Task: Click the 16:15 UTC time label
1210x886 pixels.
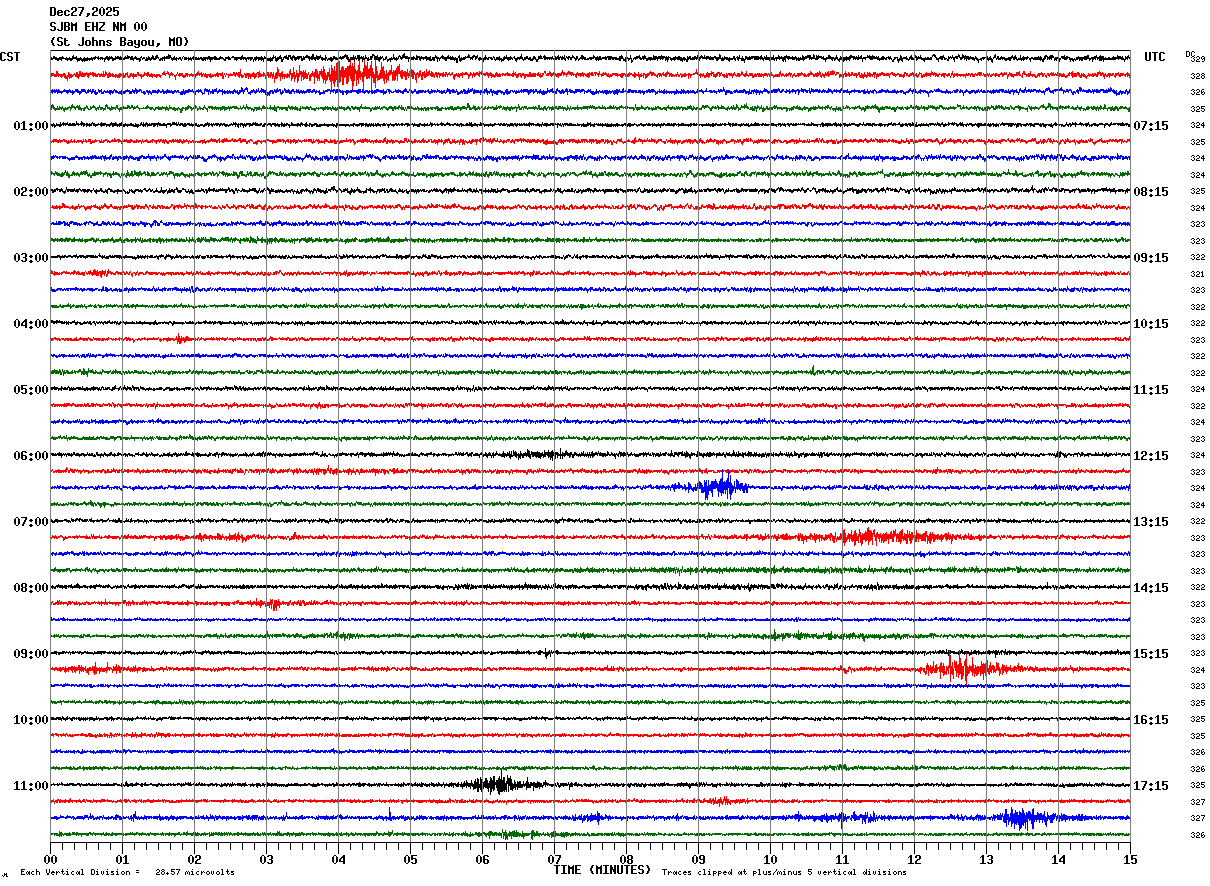Action: tap(1151, 720)
